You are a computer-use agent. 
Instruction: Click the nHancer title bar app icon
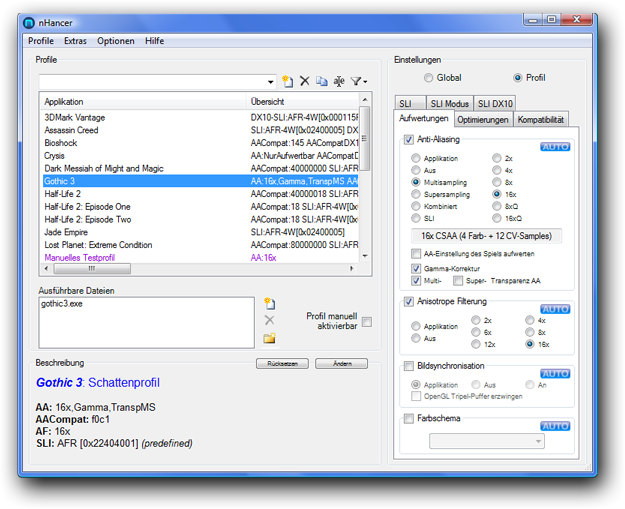point(29,23)
